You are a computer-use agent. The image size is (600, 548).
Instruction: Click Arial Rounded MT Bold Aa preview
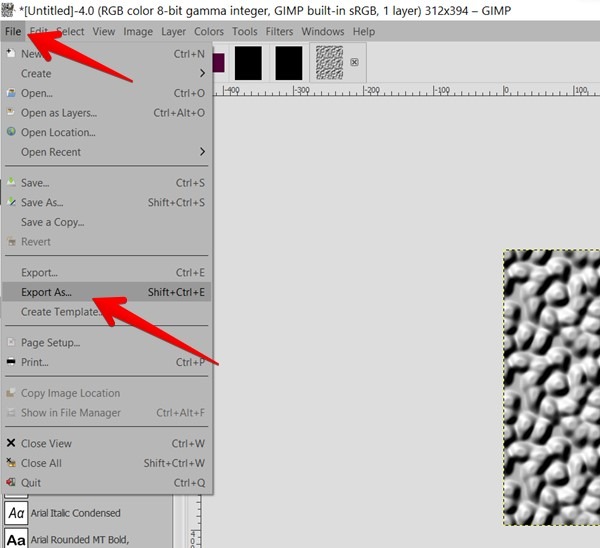(16, 539)
